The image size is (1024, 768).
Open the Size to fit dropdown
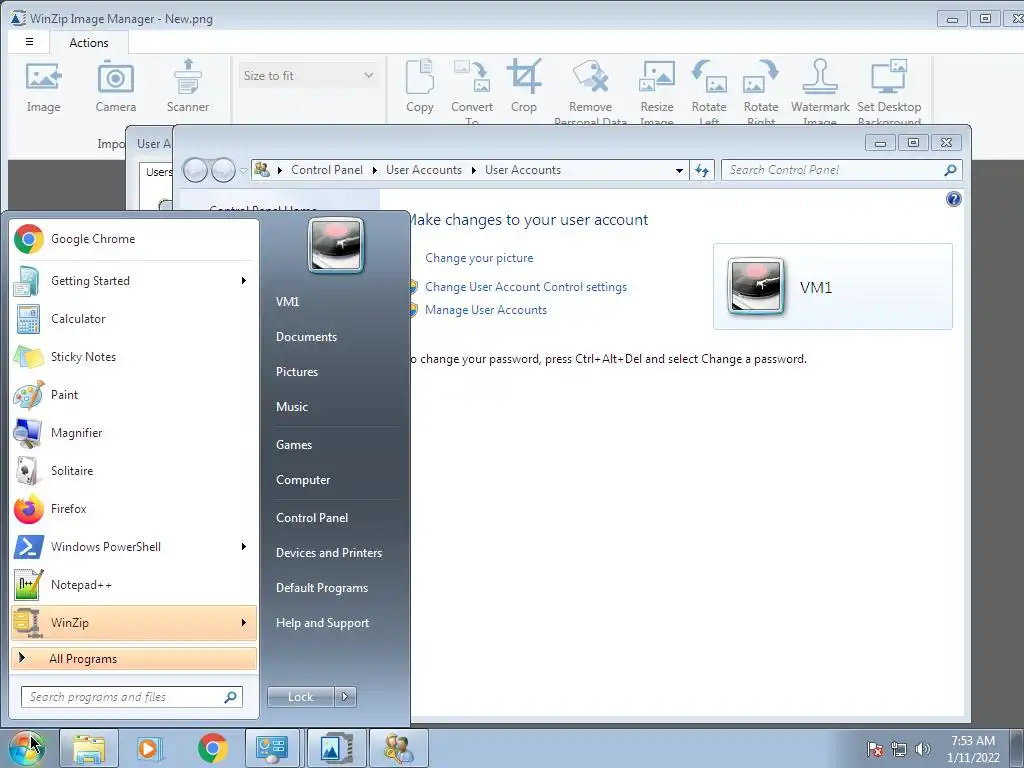click(x=308, y=76)
